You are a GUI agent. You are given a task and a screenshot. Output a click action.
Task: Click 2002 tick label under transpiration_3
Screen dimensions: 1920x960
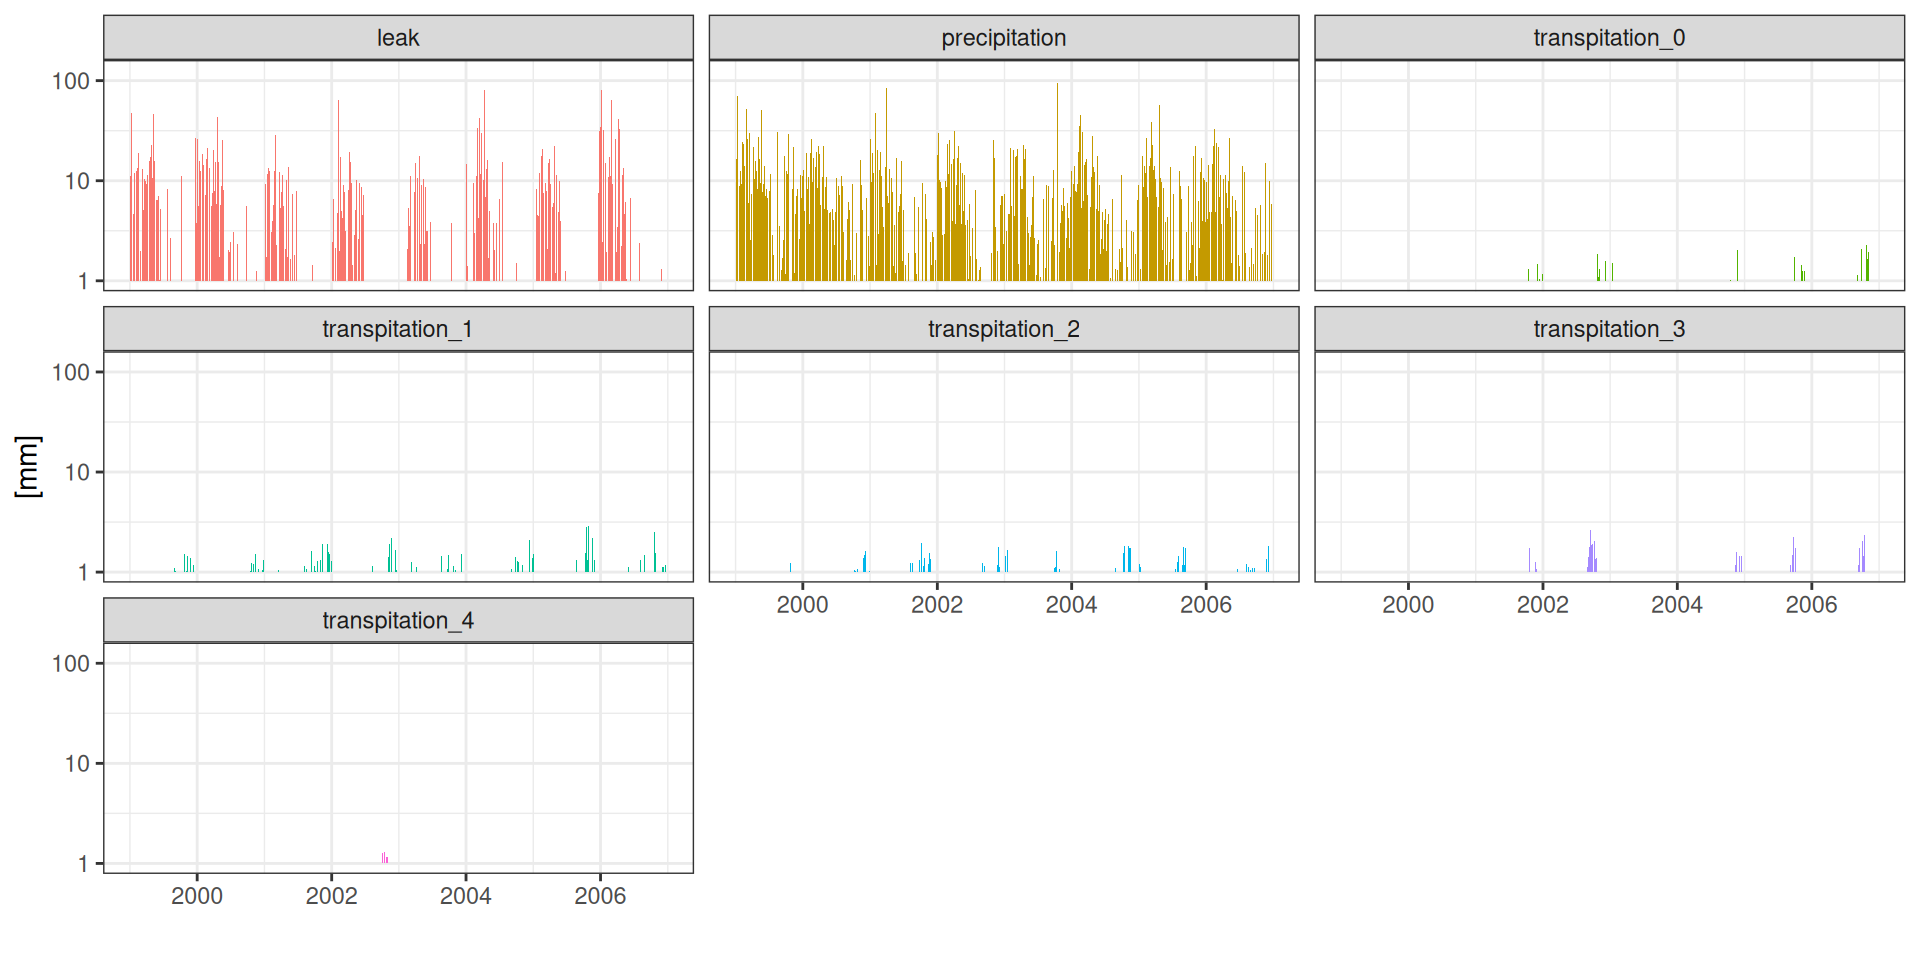tap(1542, 605)
